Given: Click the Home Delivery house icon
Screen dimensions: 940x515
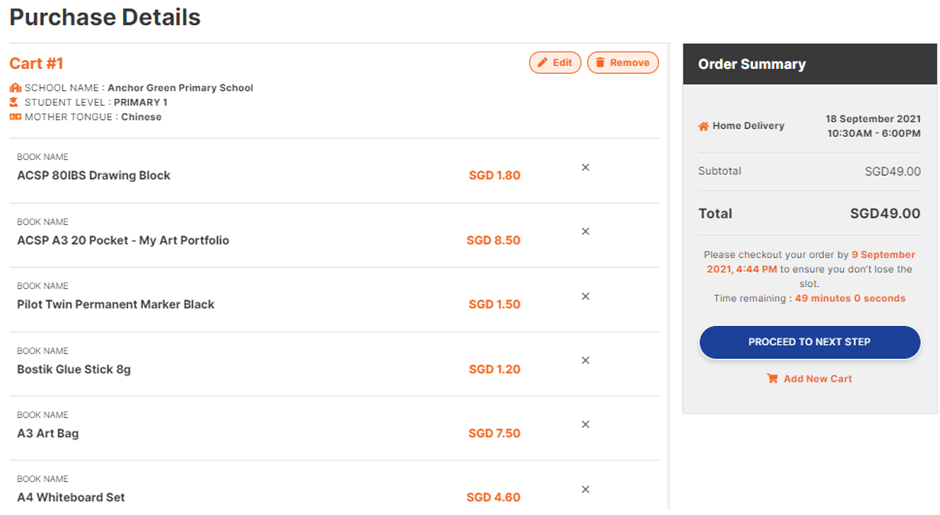Looking at the screenshot, I should point(703,126).
